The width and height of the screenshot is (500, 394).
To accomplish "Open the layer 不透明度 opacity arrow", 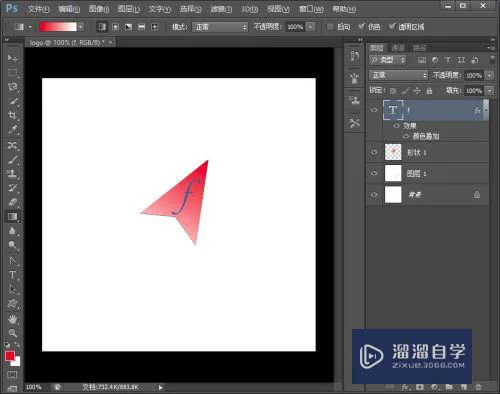I will click(489, 75).
